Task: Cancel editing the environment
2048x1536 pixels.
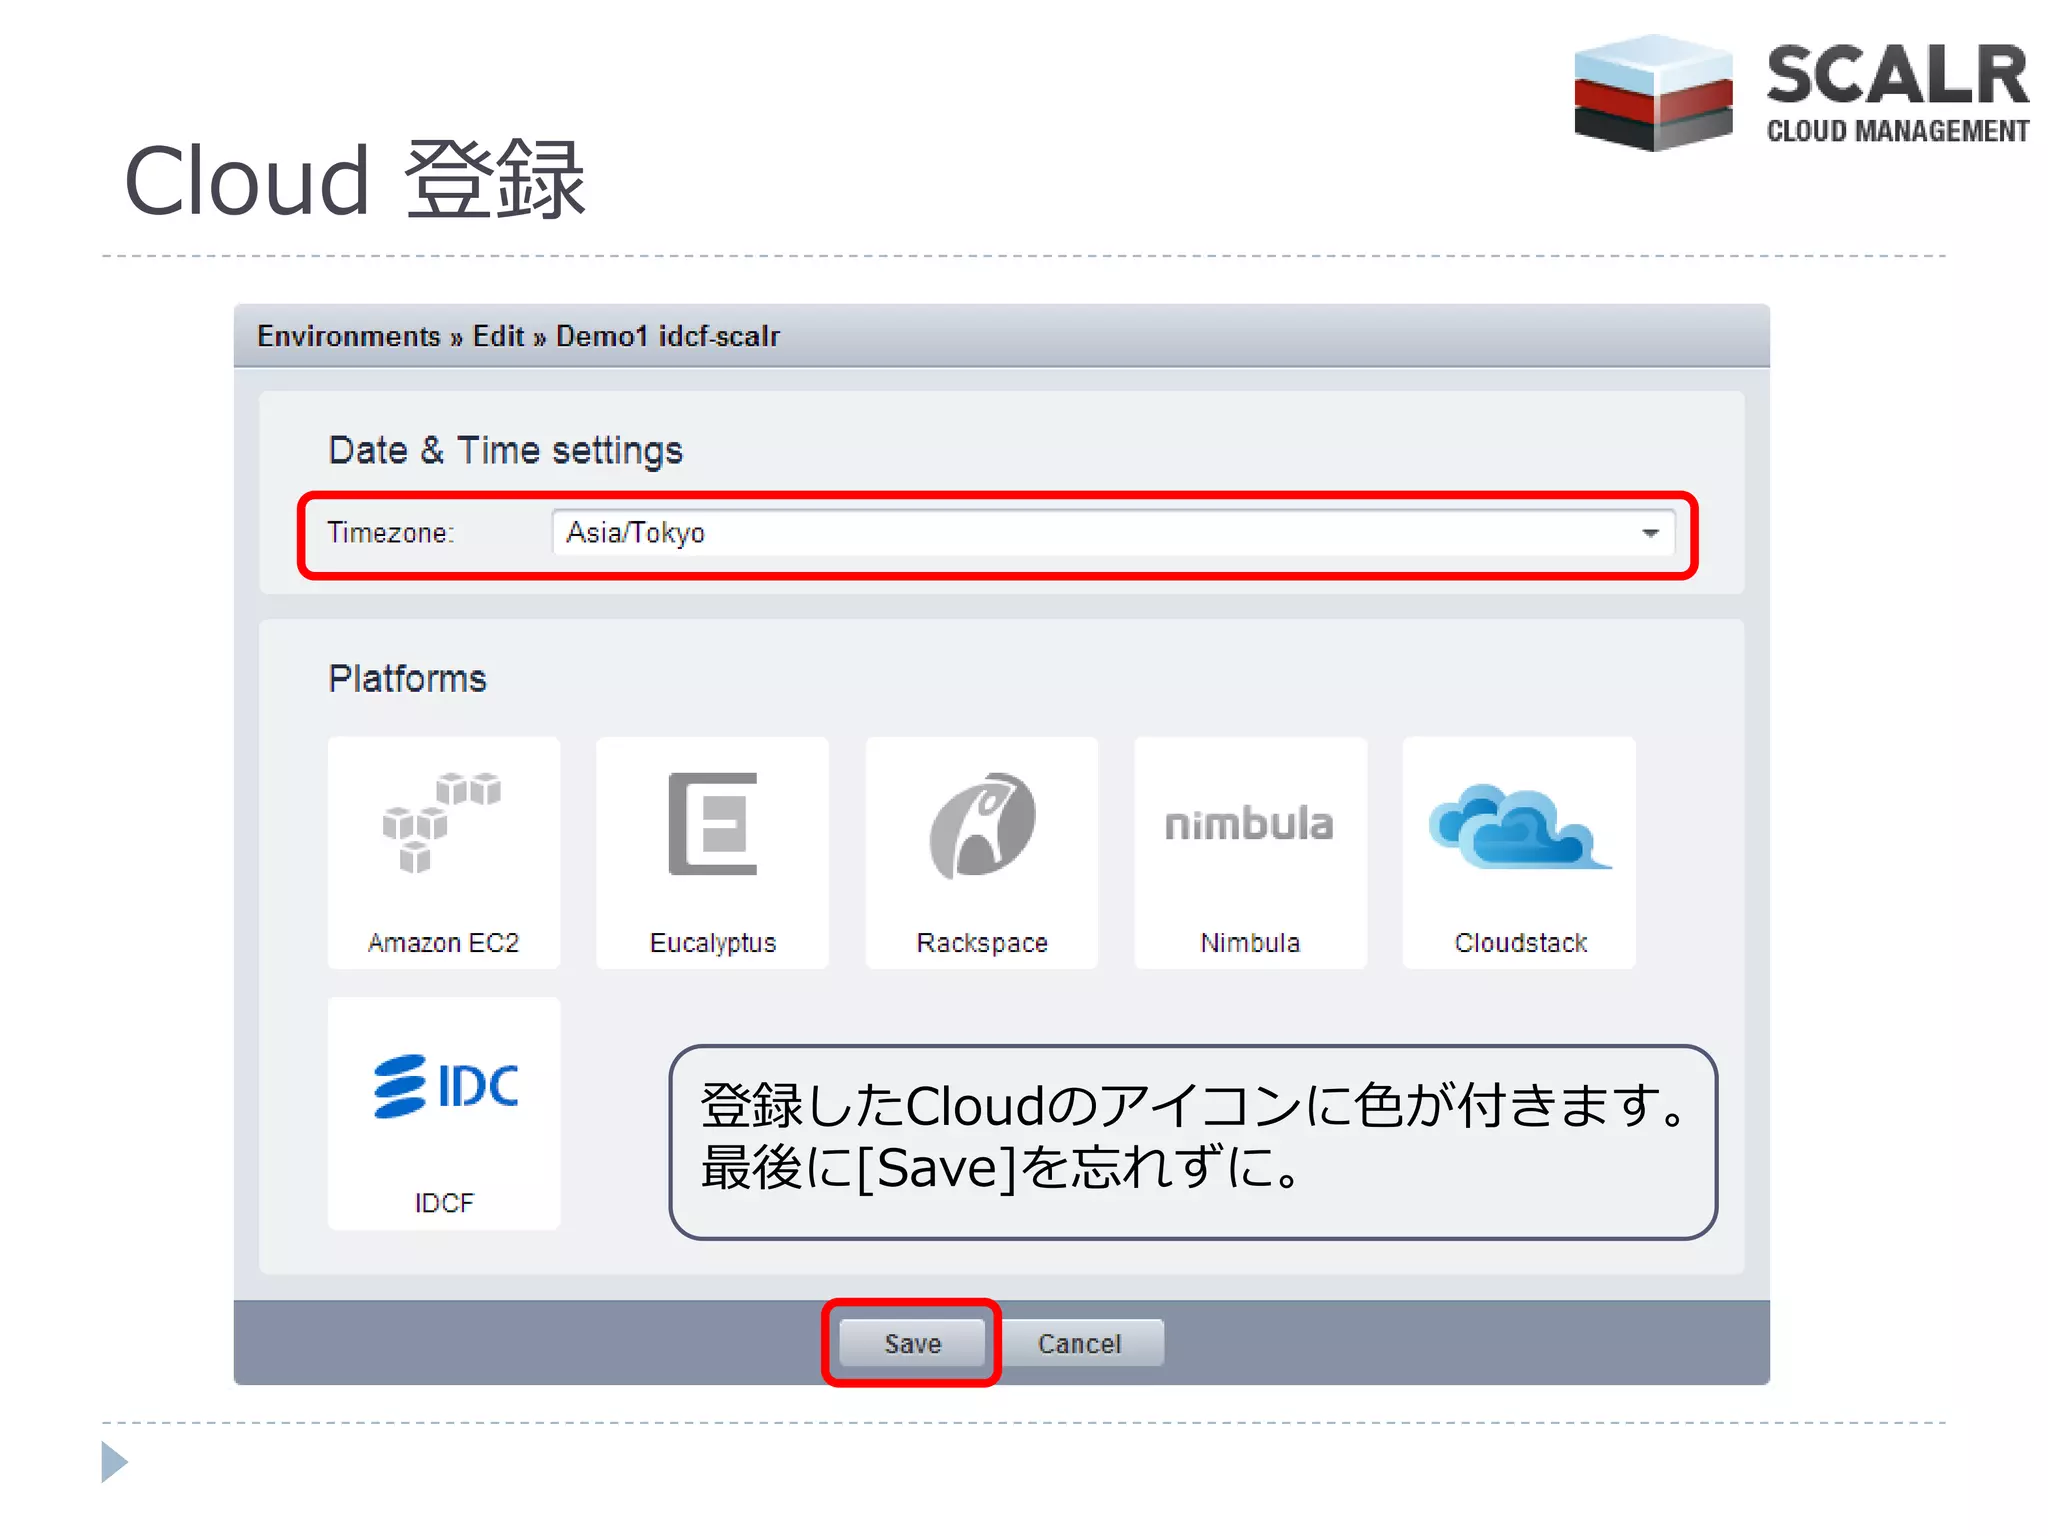Action: 1080,1343
